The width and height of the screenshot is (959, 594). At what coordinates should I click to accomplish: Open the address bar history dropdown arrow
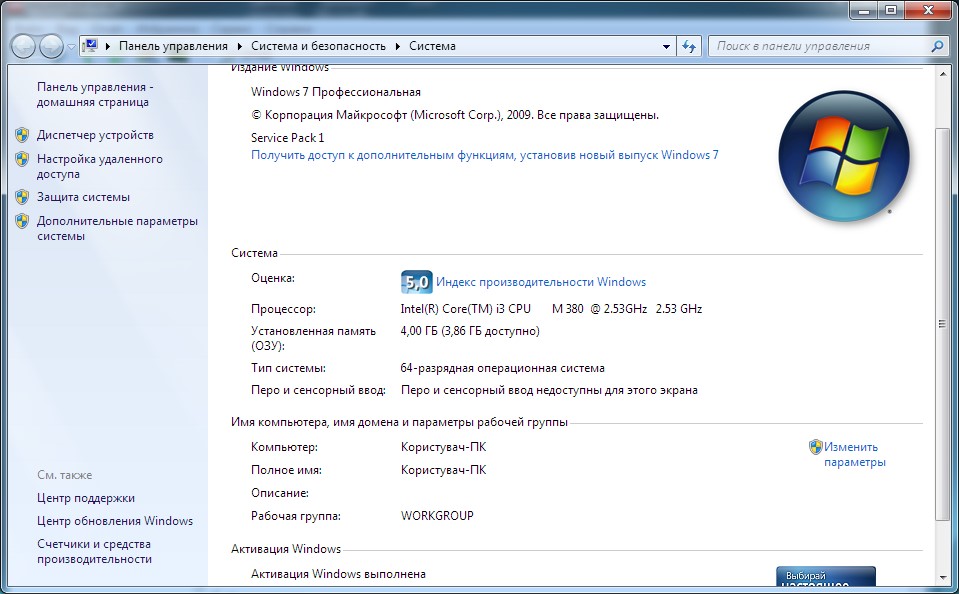pos(667,46)
